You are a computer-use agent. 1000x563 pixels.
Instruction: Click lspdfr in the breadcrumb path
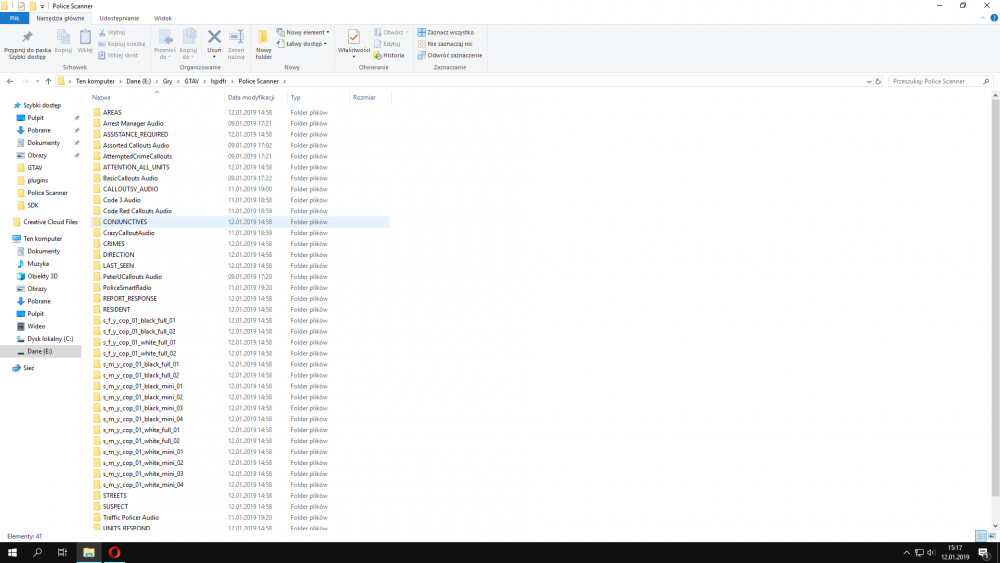click(x=219, y=81)
